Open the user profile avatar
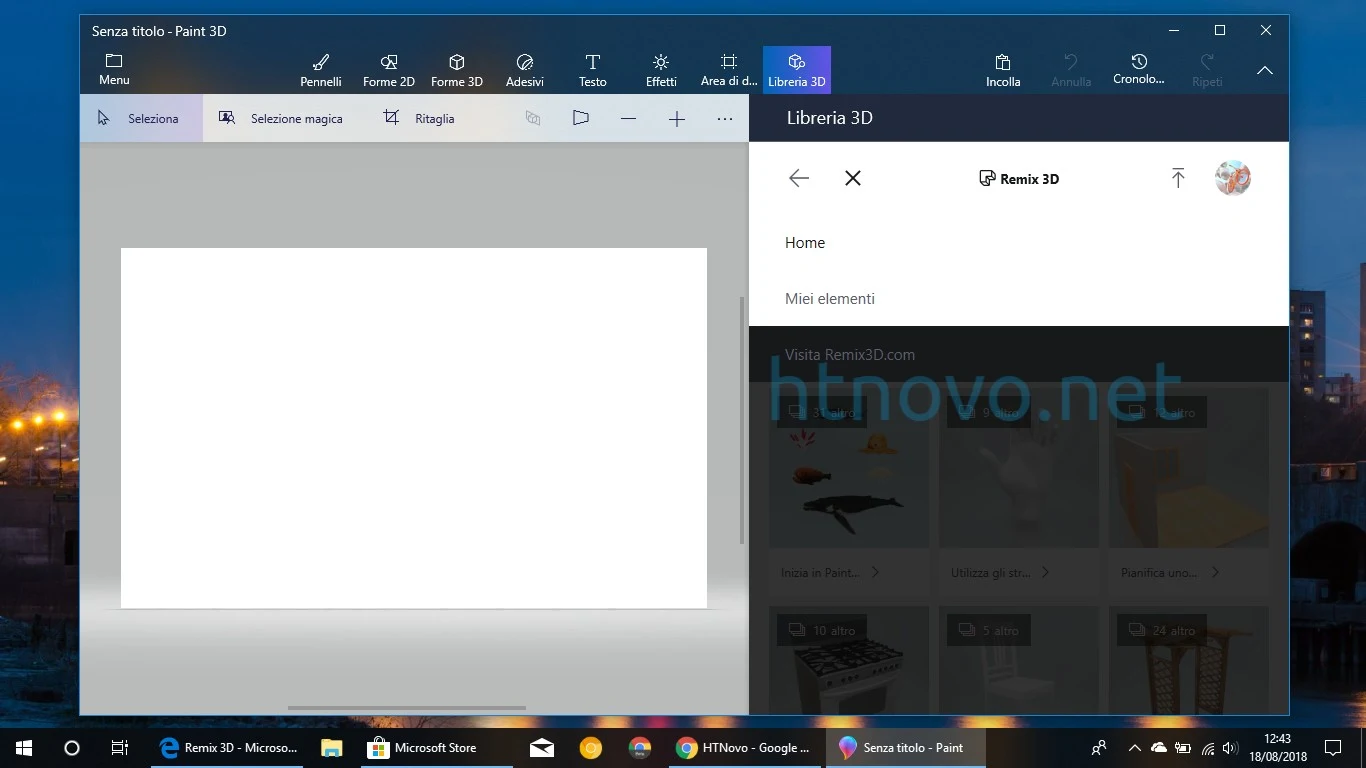Image resolution: width=1366 pixels, height=768 pixels. click(x=1233, y=178)
